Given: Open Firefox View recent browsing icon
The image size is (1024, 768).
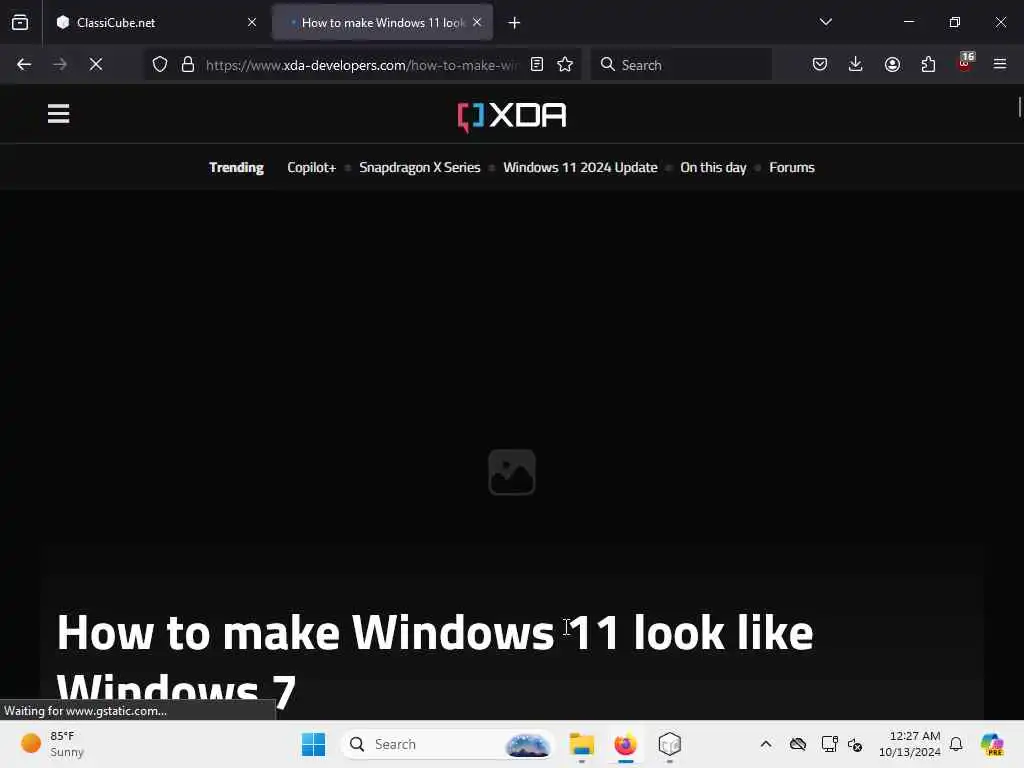Looking at the screenshot, I should [20, 23].
